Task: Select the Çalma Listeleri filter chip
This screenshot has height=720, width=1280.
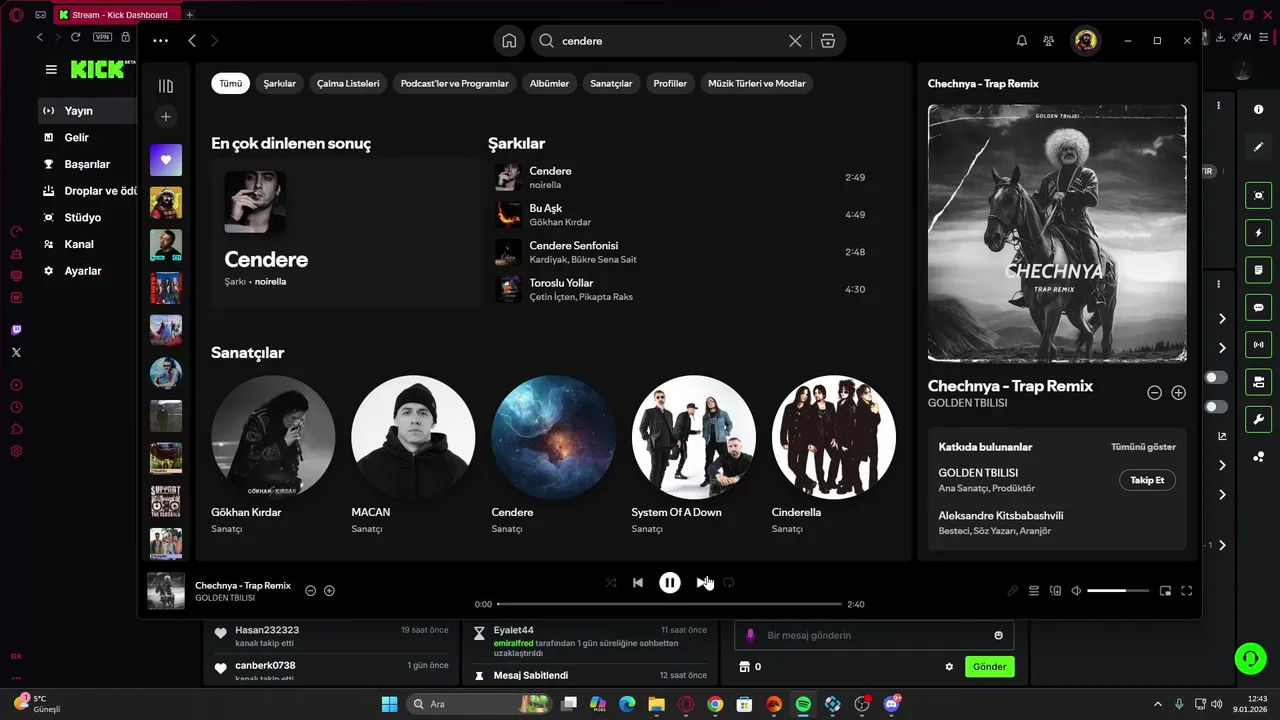Action: click(x=348, y=84)
